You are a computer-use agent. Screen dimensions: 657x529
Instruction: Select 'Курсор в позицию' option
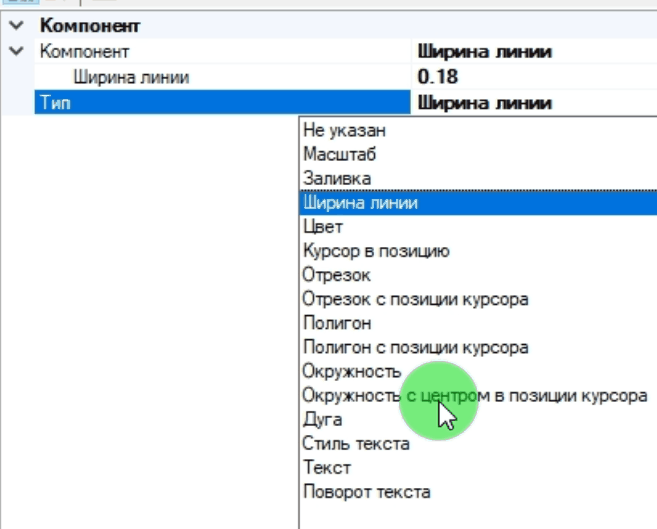coord(375,251)
